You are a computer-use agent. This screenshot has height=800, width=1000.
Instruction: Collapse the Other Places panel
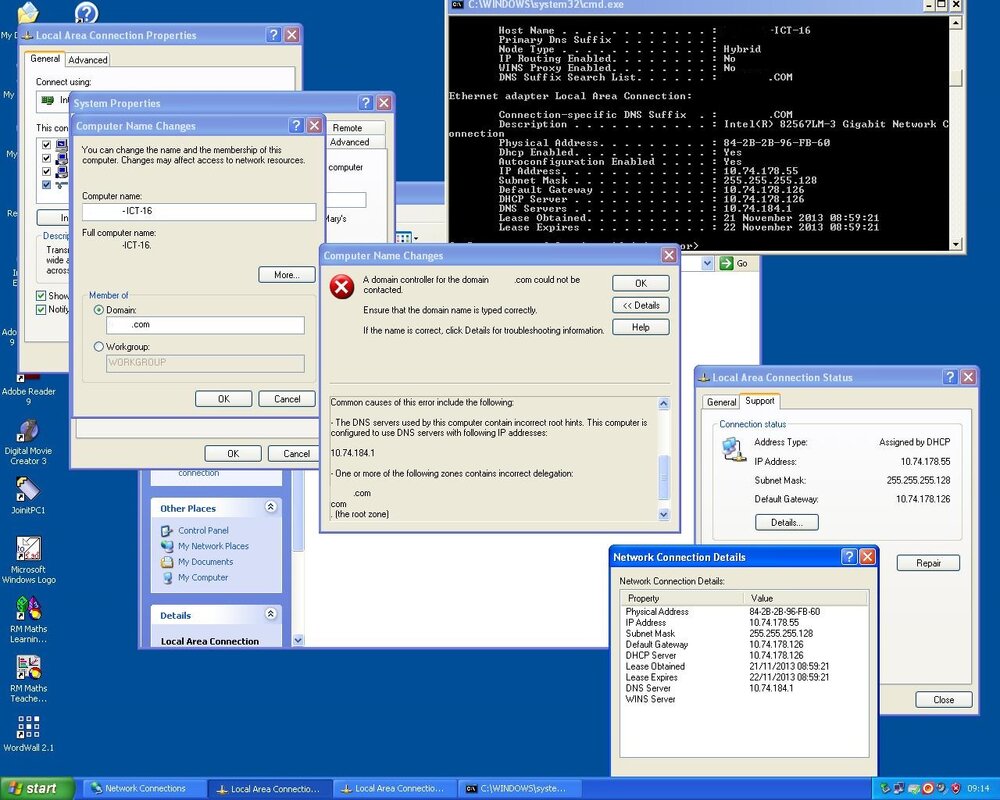click(x=270, y=507)
